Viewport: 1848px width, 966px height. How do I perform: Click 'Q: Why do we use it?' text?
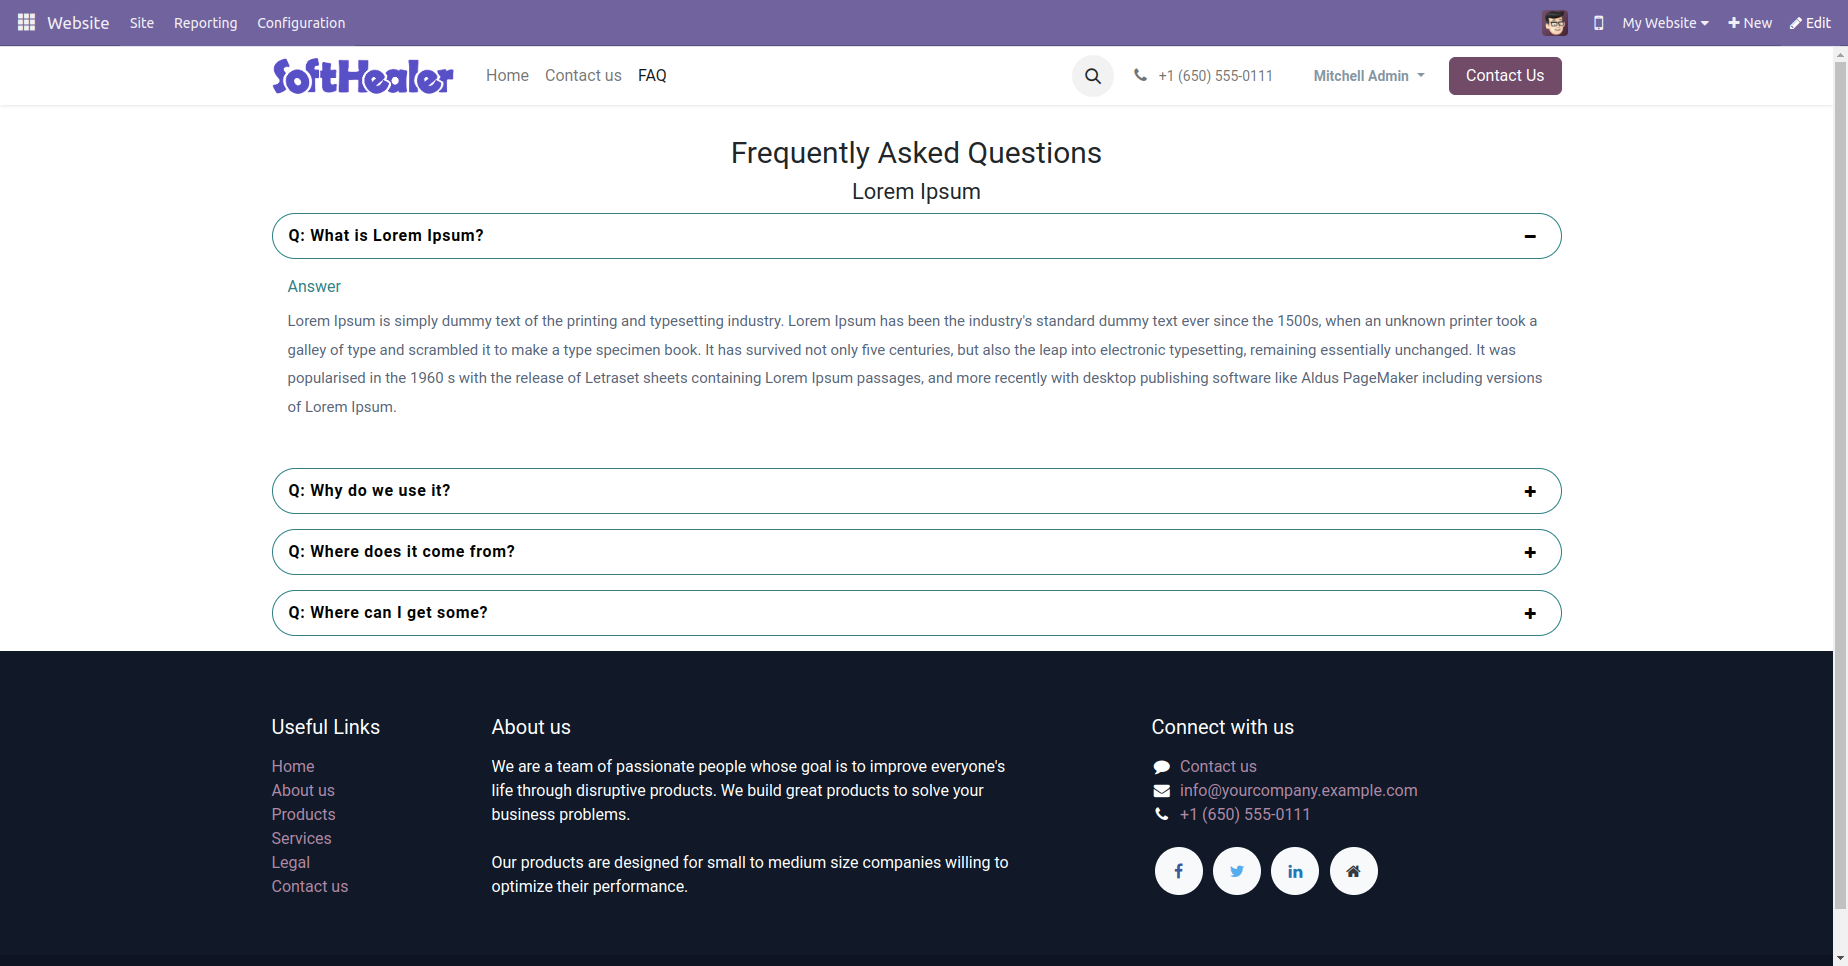[369, 491]
